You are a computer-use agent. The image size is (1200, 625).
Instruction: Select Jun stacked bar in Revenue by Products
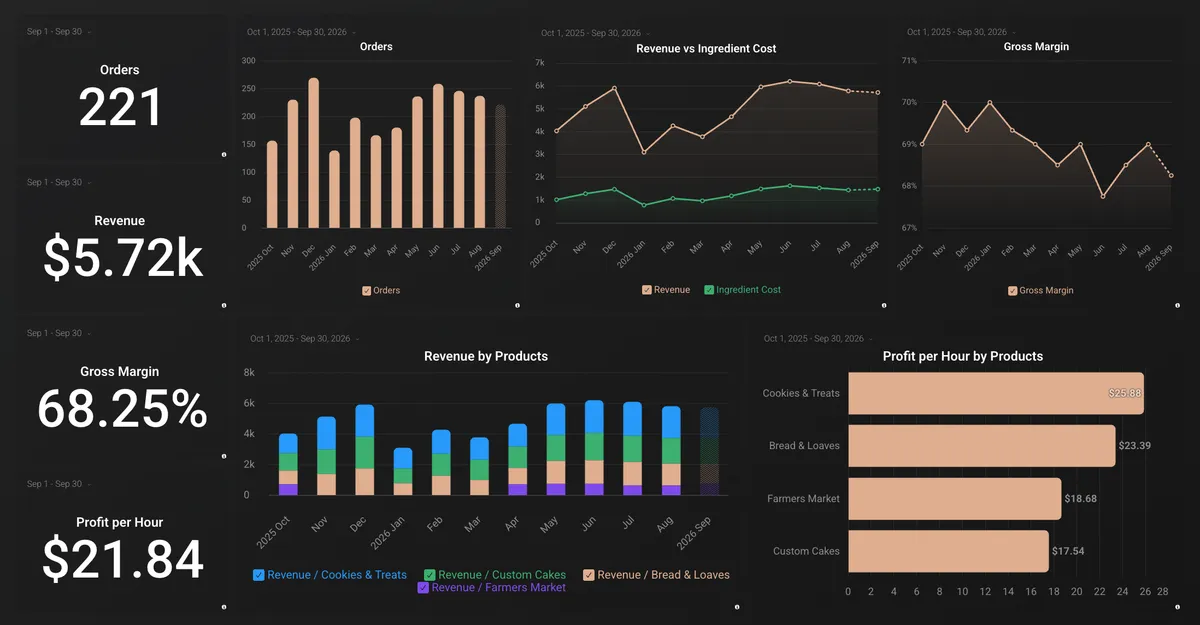tap(594, 448)
